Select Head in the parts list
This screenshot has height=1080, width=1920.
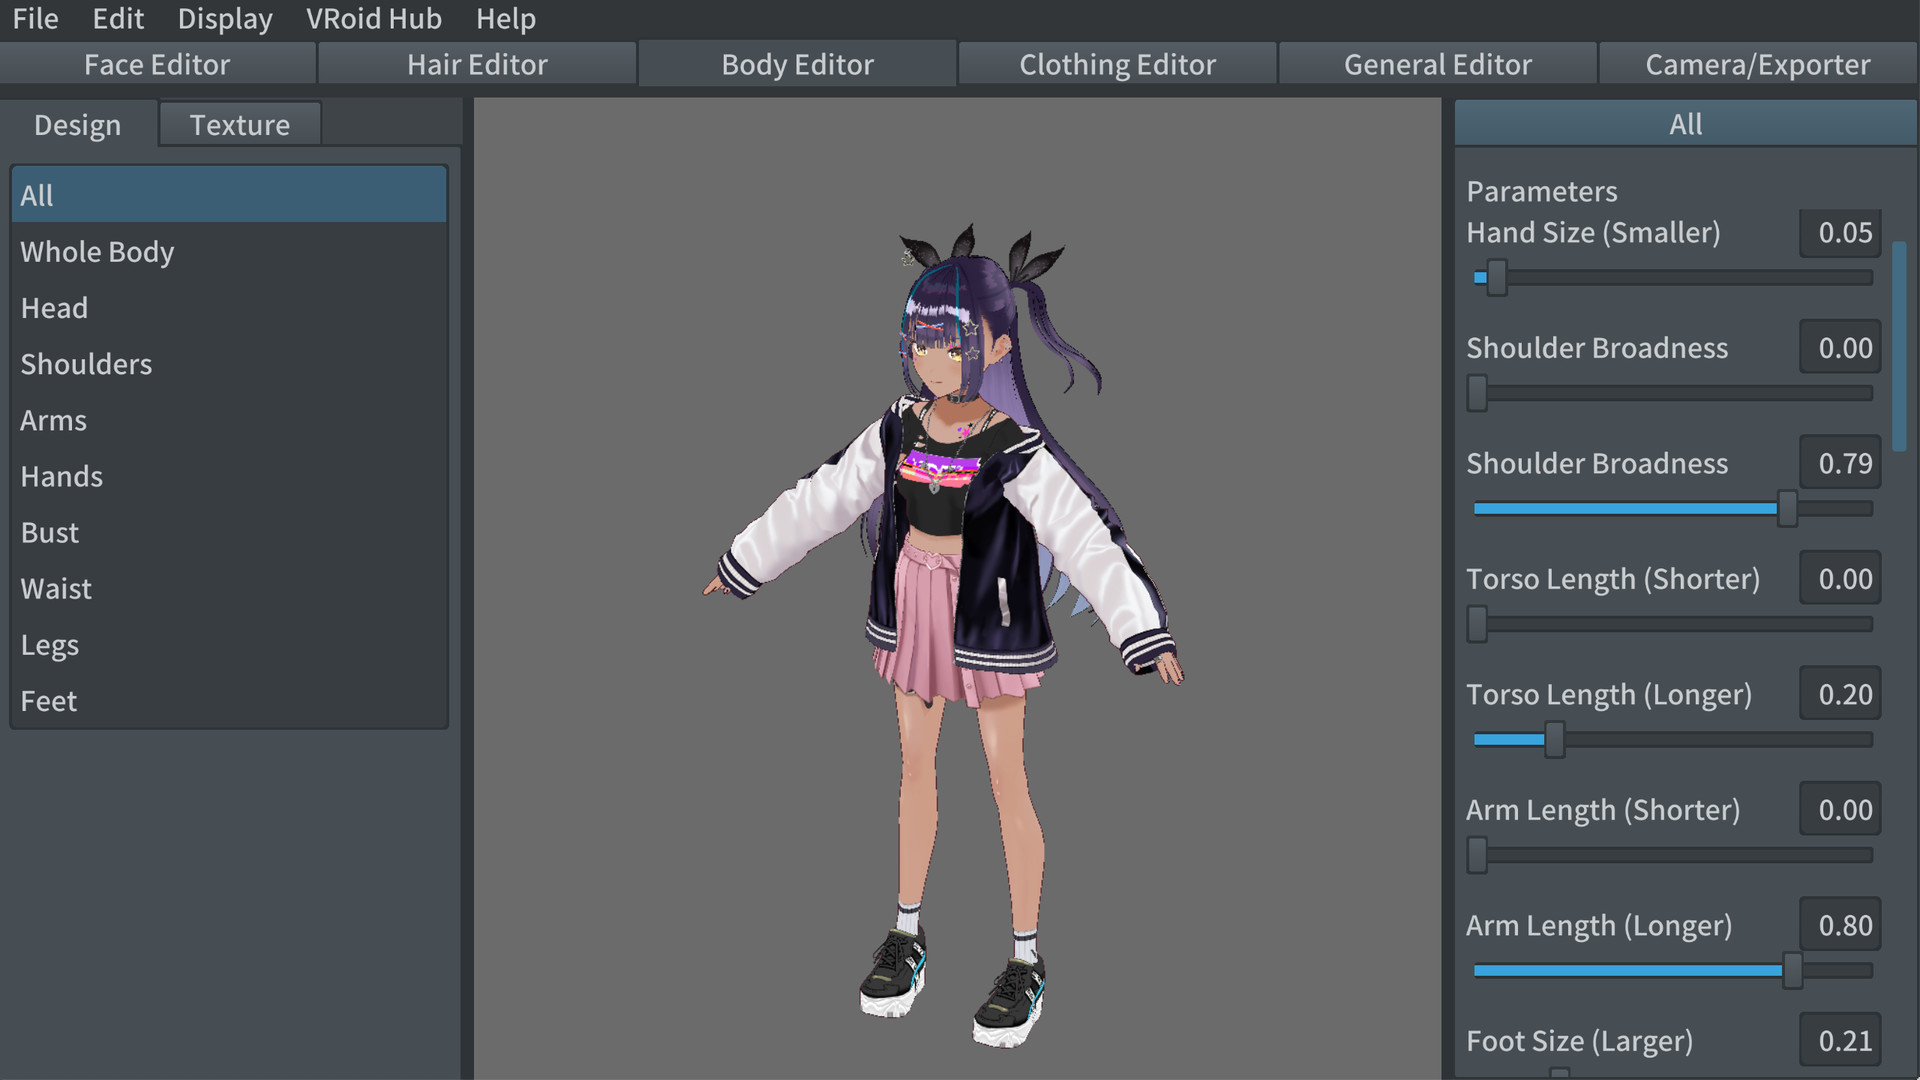(x=54, y=307)
